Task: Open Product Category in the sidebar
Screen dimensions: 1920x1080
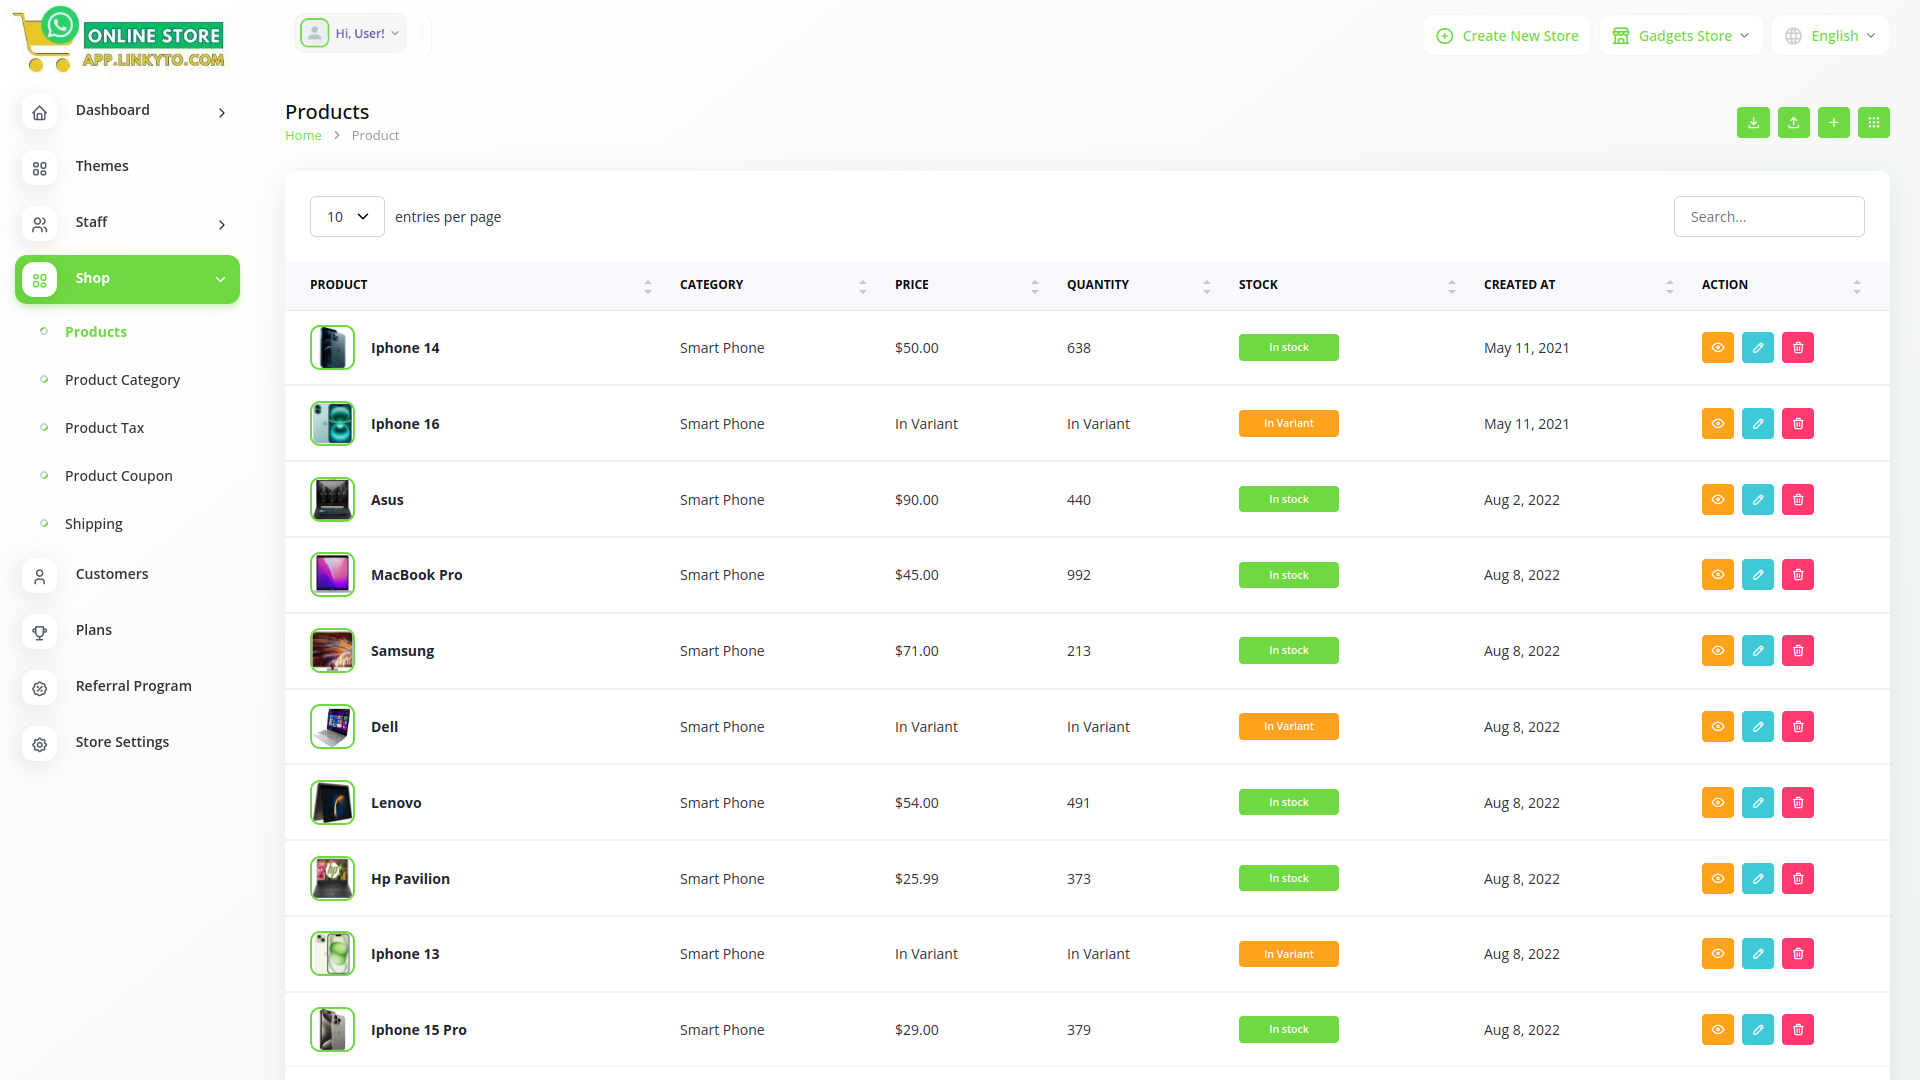Action: click(122, 380)
